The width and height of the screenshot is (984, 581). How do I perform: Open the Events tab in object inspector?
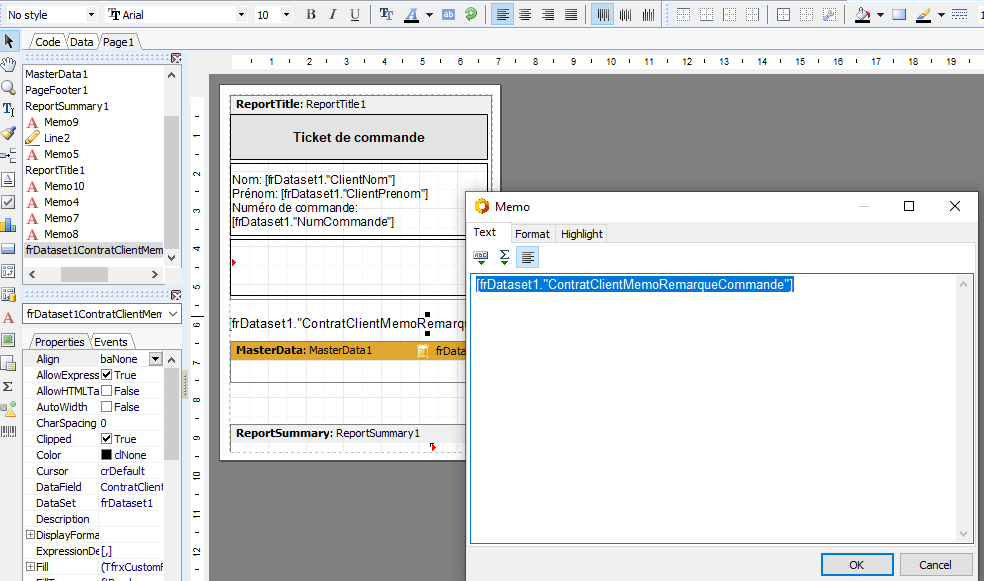tap(111, 342)
